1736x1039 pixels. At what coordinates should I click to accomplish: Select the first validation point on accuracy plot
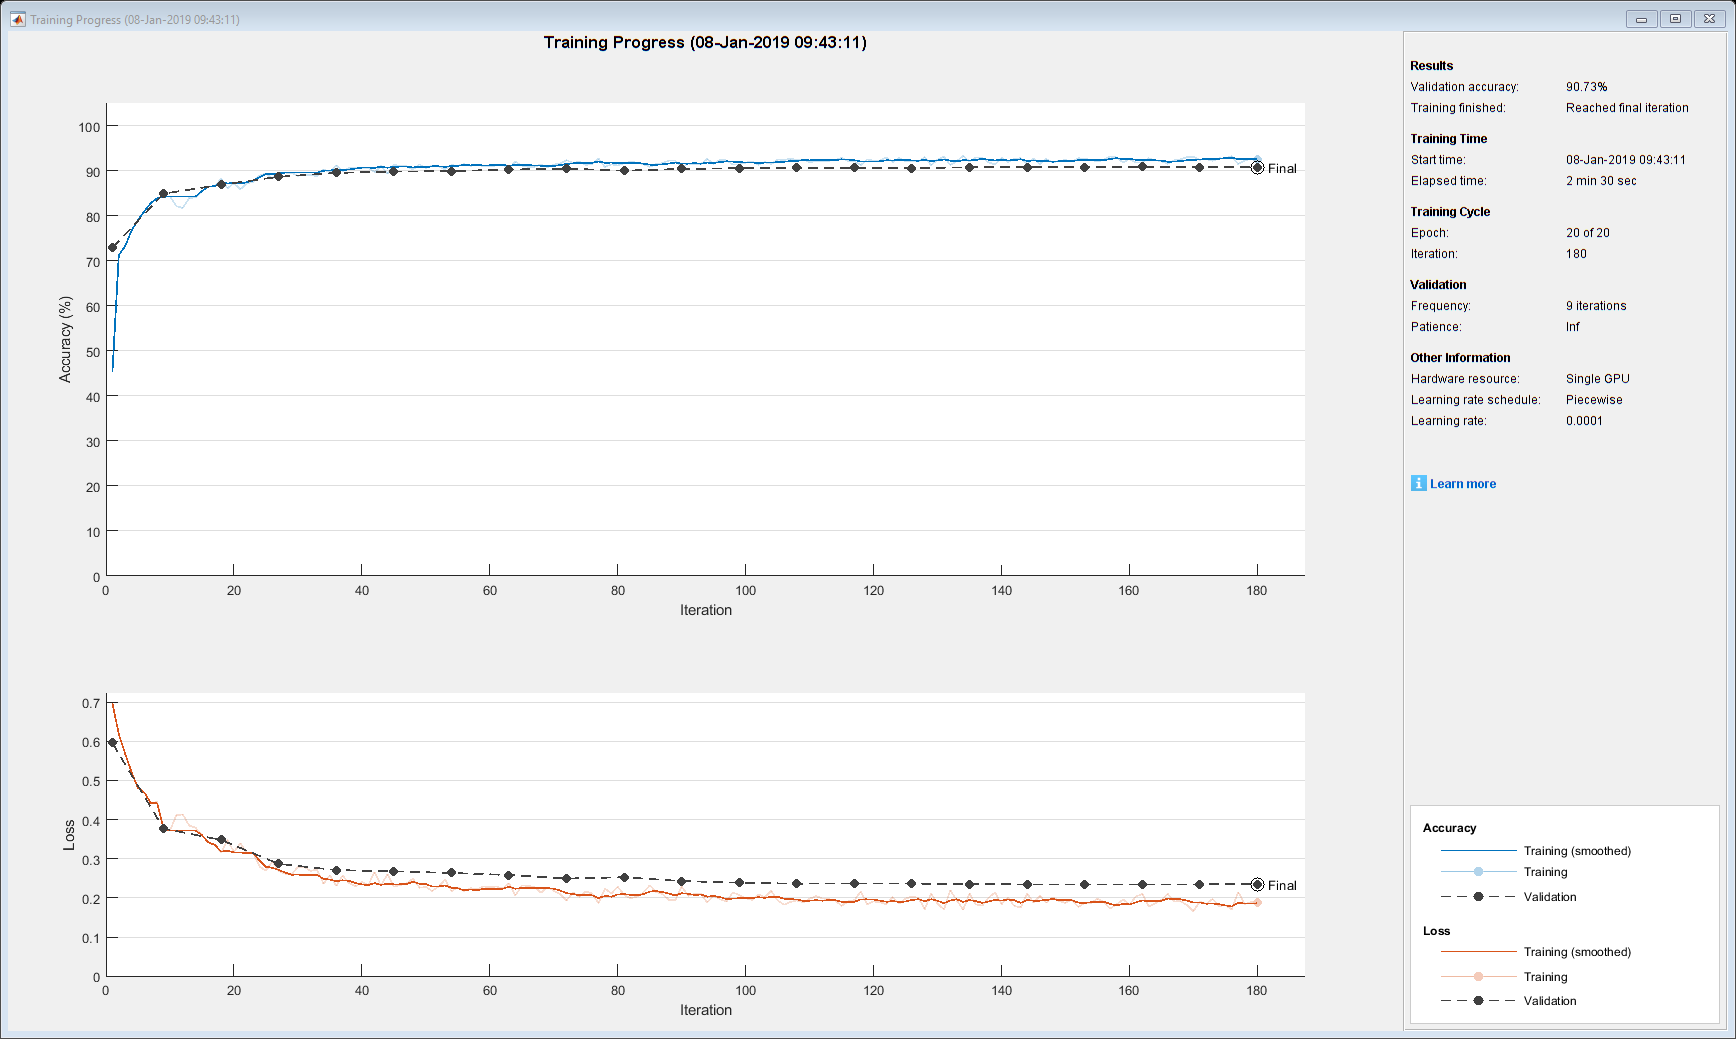[112, 247]
